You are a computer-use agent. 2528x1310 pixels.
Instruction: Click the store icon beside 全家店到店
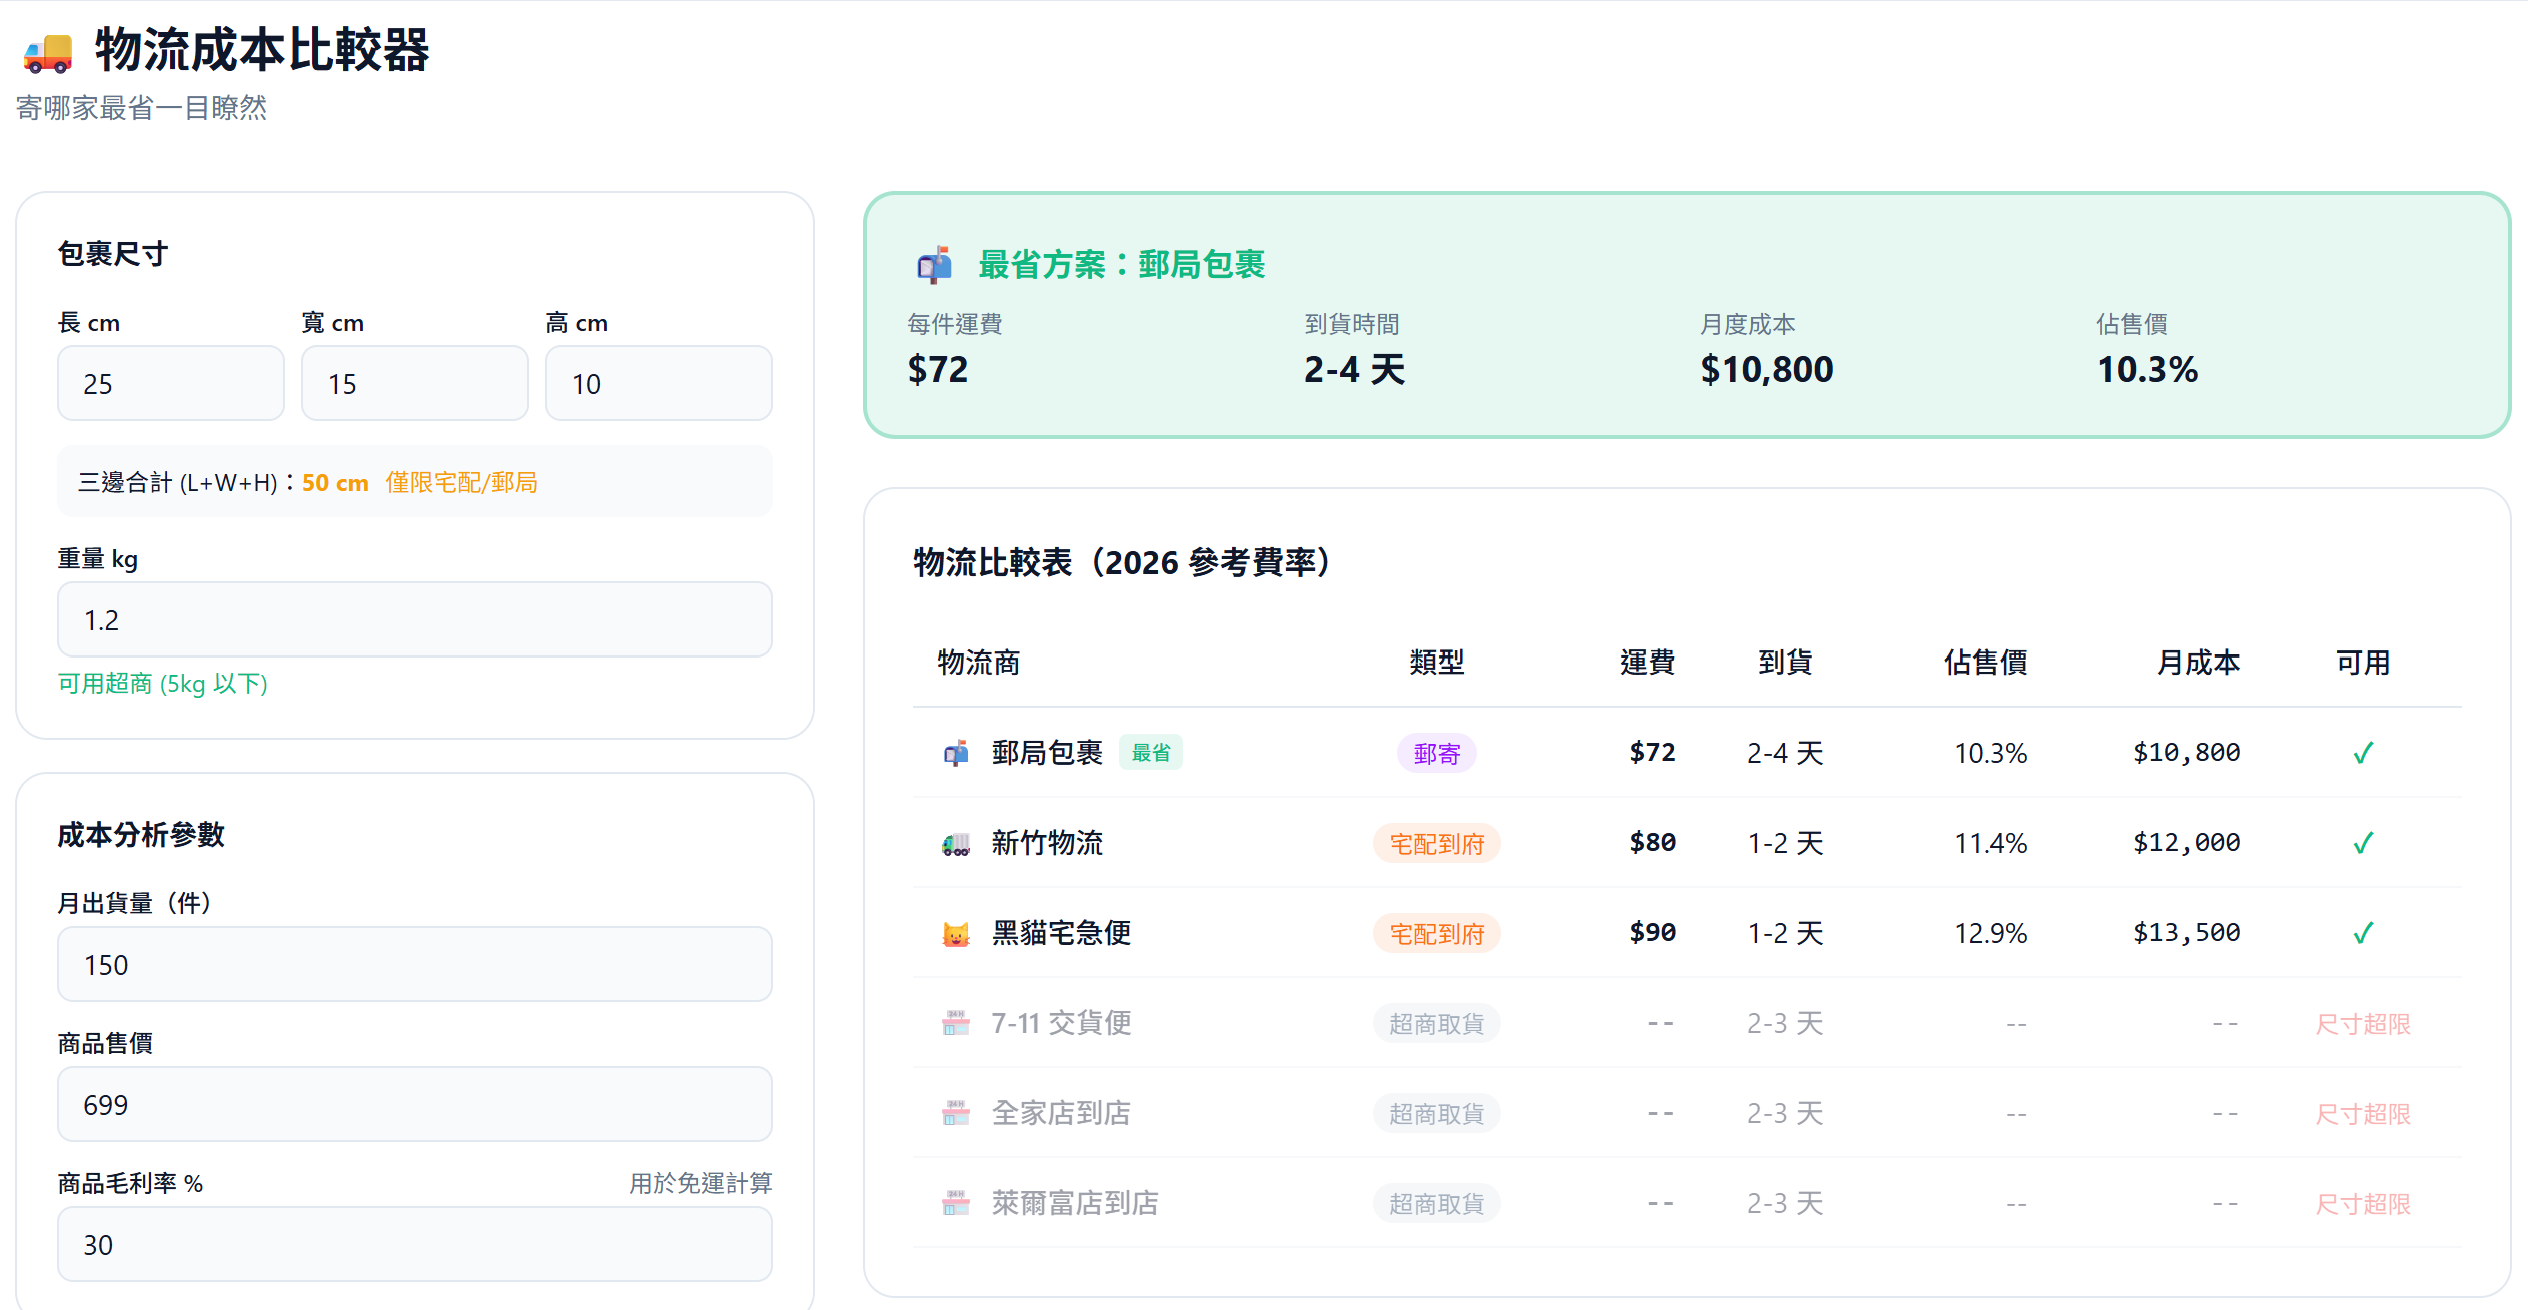(956, 1112)
